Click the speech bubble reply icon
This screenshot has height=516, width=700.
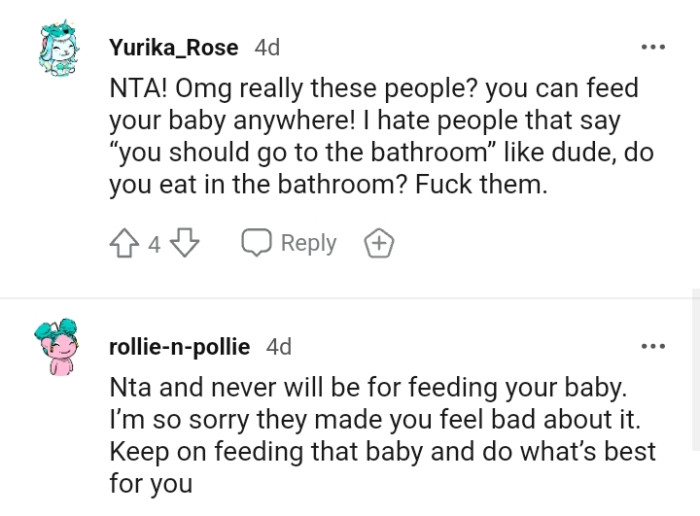tap(257, 244)
